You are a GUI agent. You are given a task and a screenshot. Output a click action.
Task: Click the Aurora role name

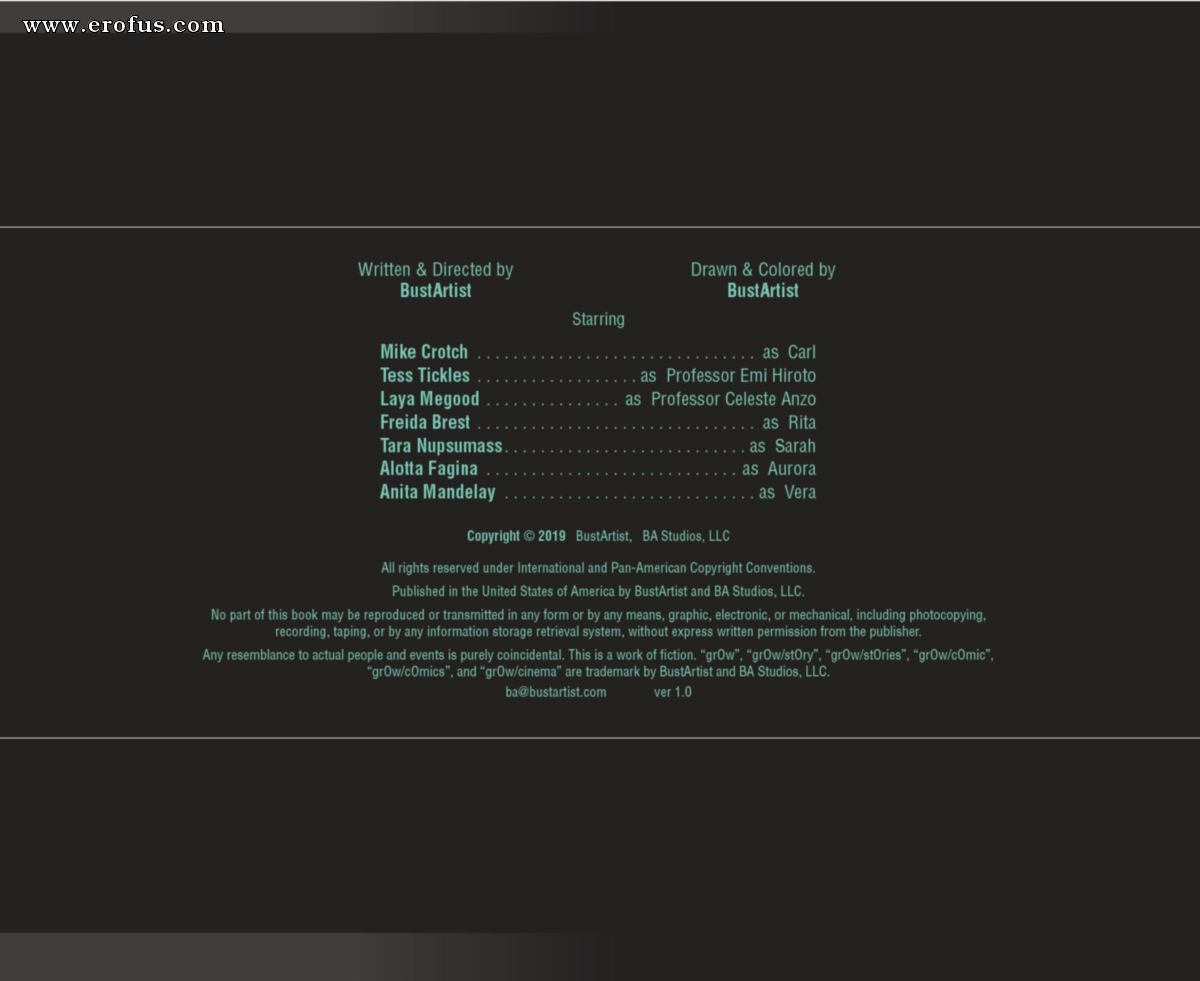click(x=792, y=469)
